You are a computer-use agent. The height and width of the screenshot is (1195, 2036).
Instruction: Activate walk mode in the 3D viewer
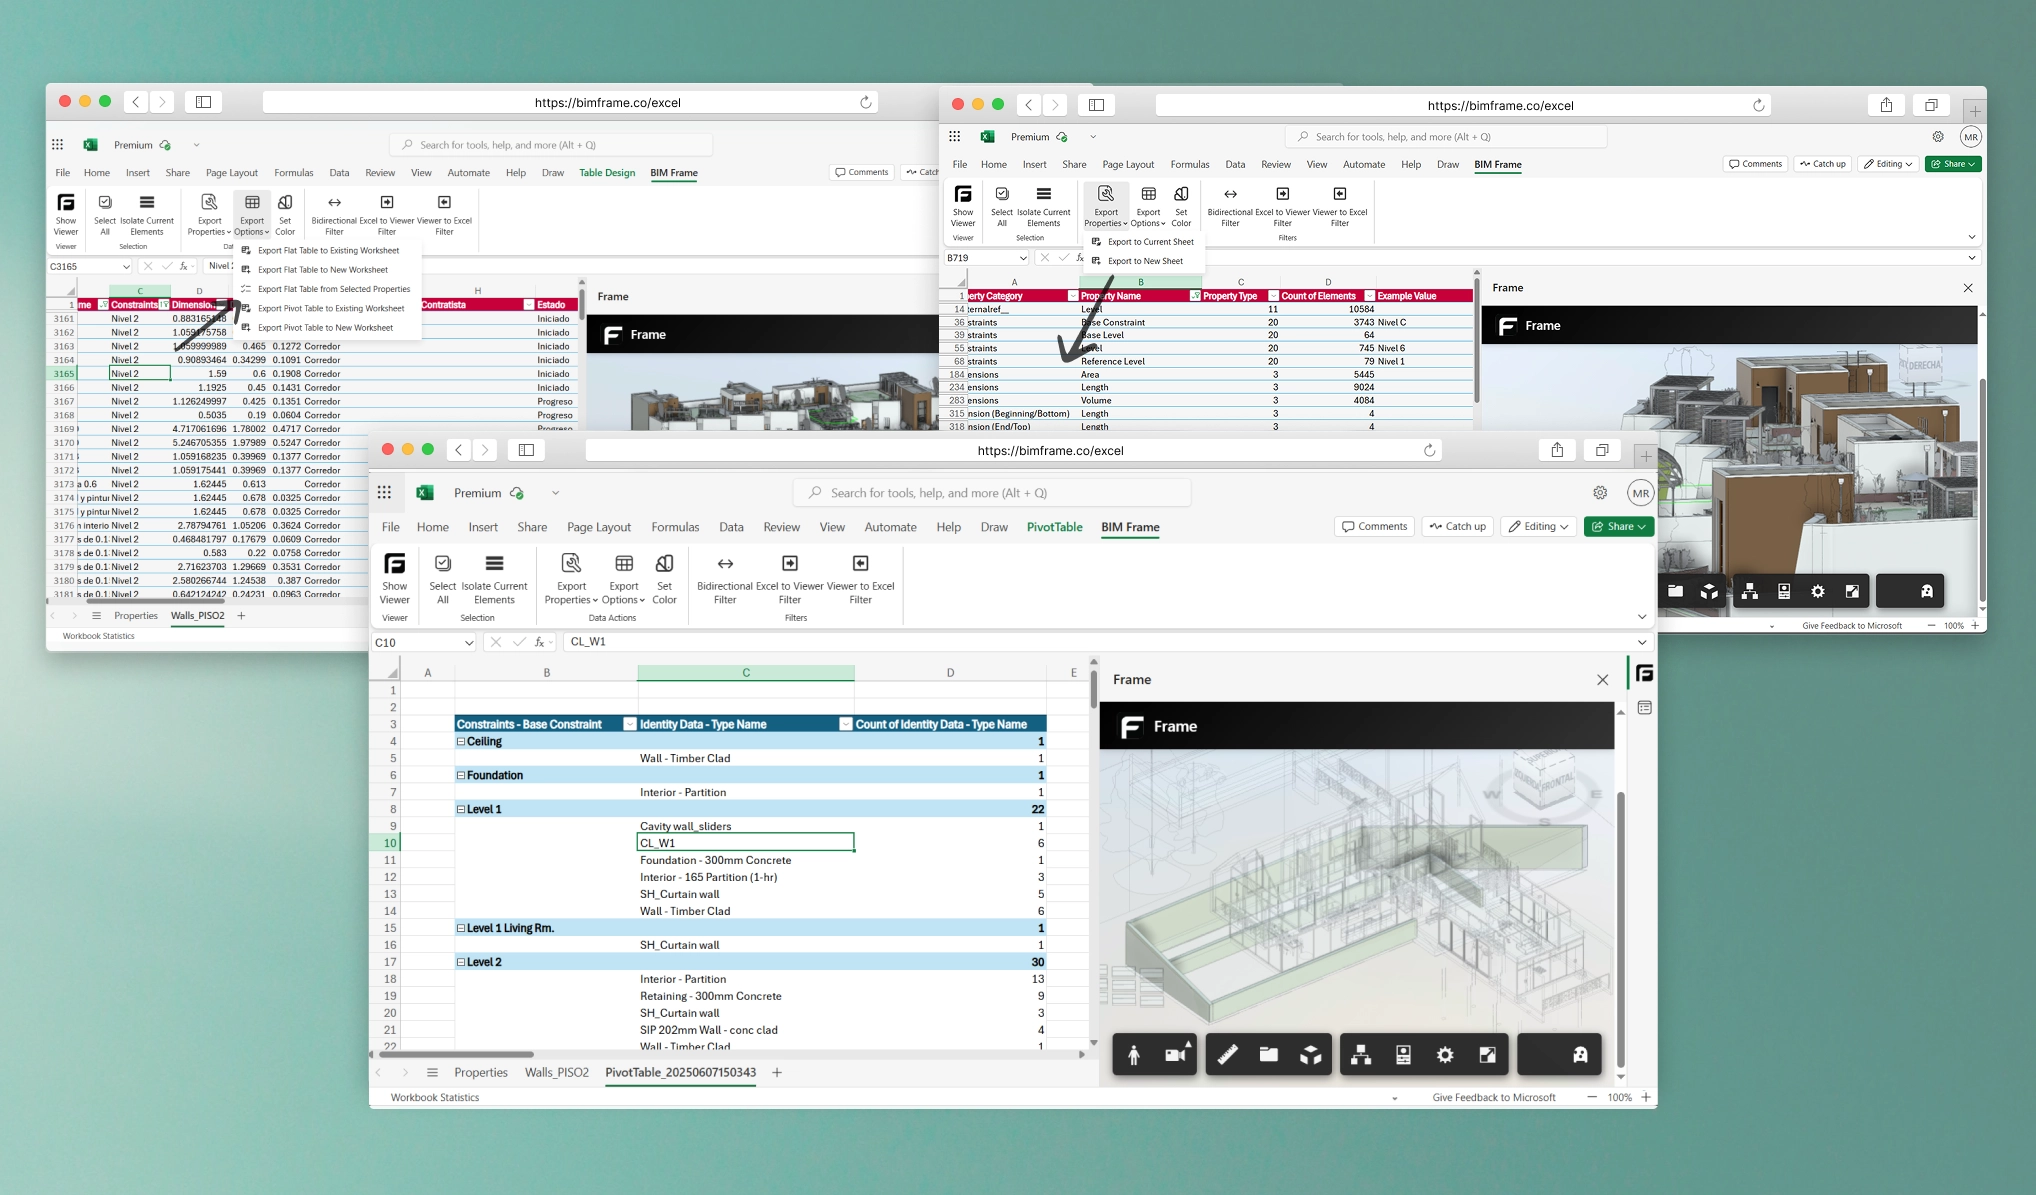[x=1134, y=1053]
